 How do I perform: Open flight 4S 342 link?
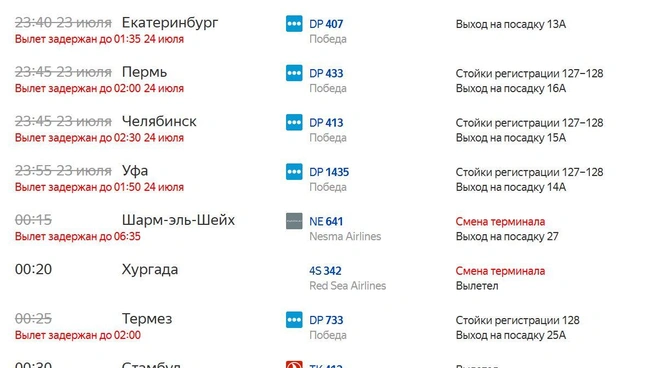(325, 271)
